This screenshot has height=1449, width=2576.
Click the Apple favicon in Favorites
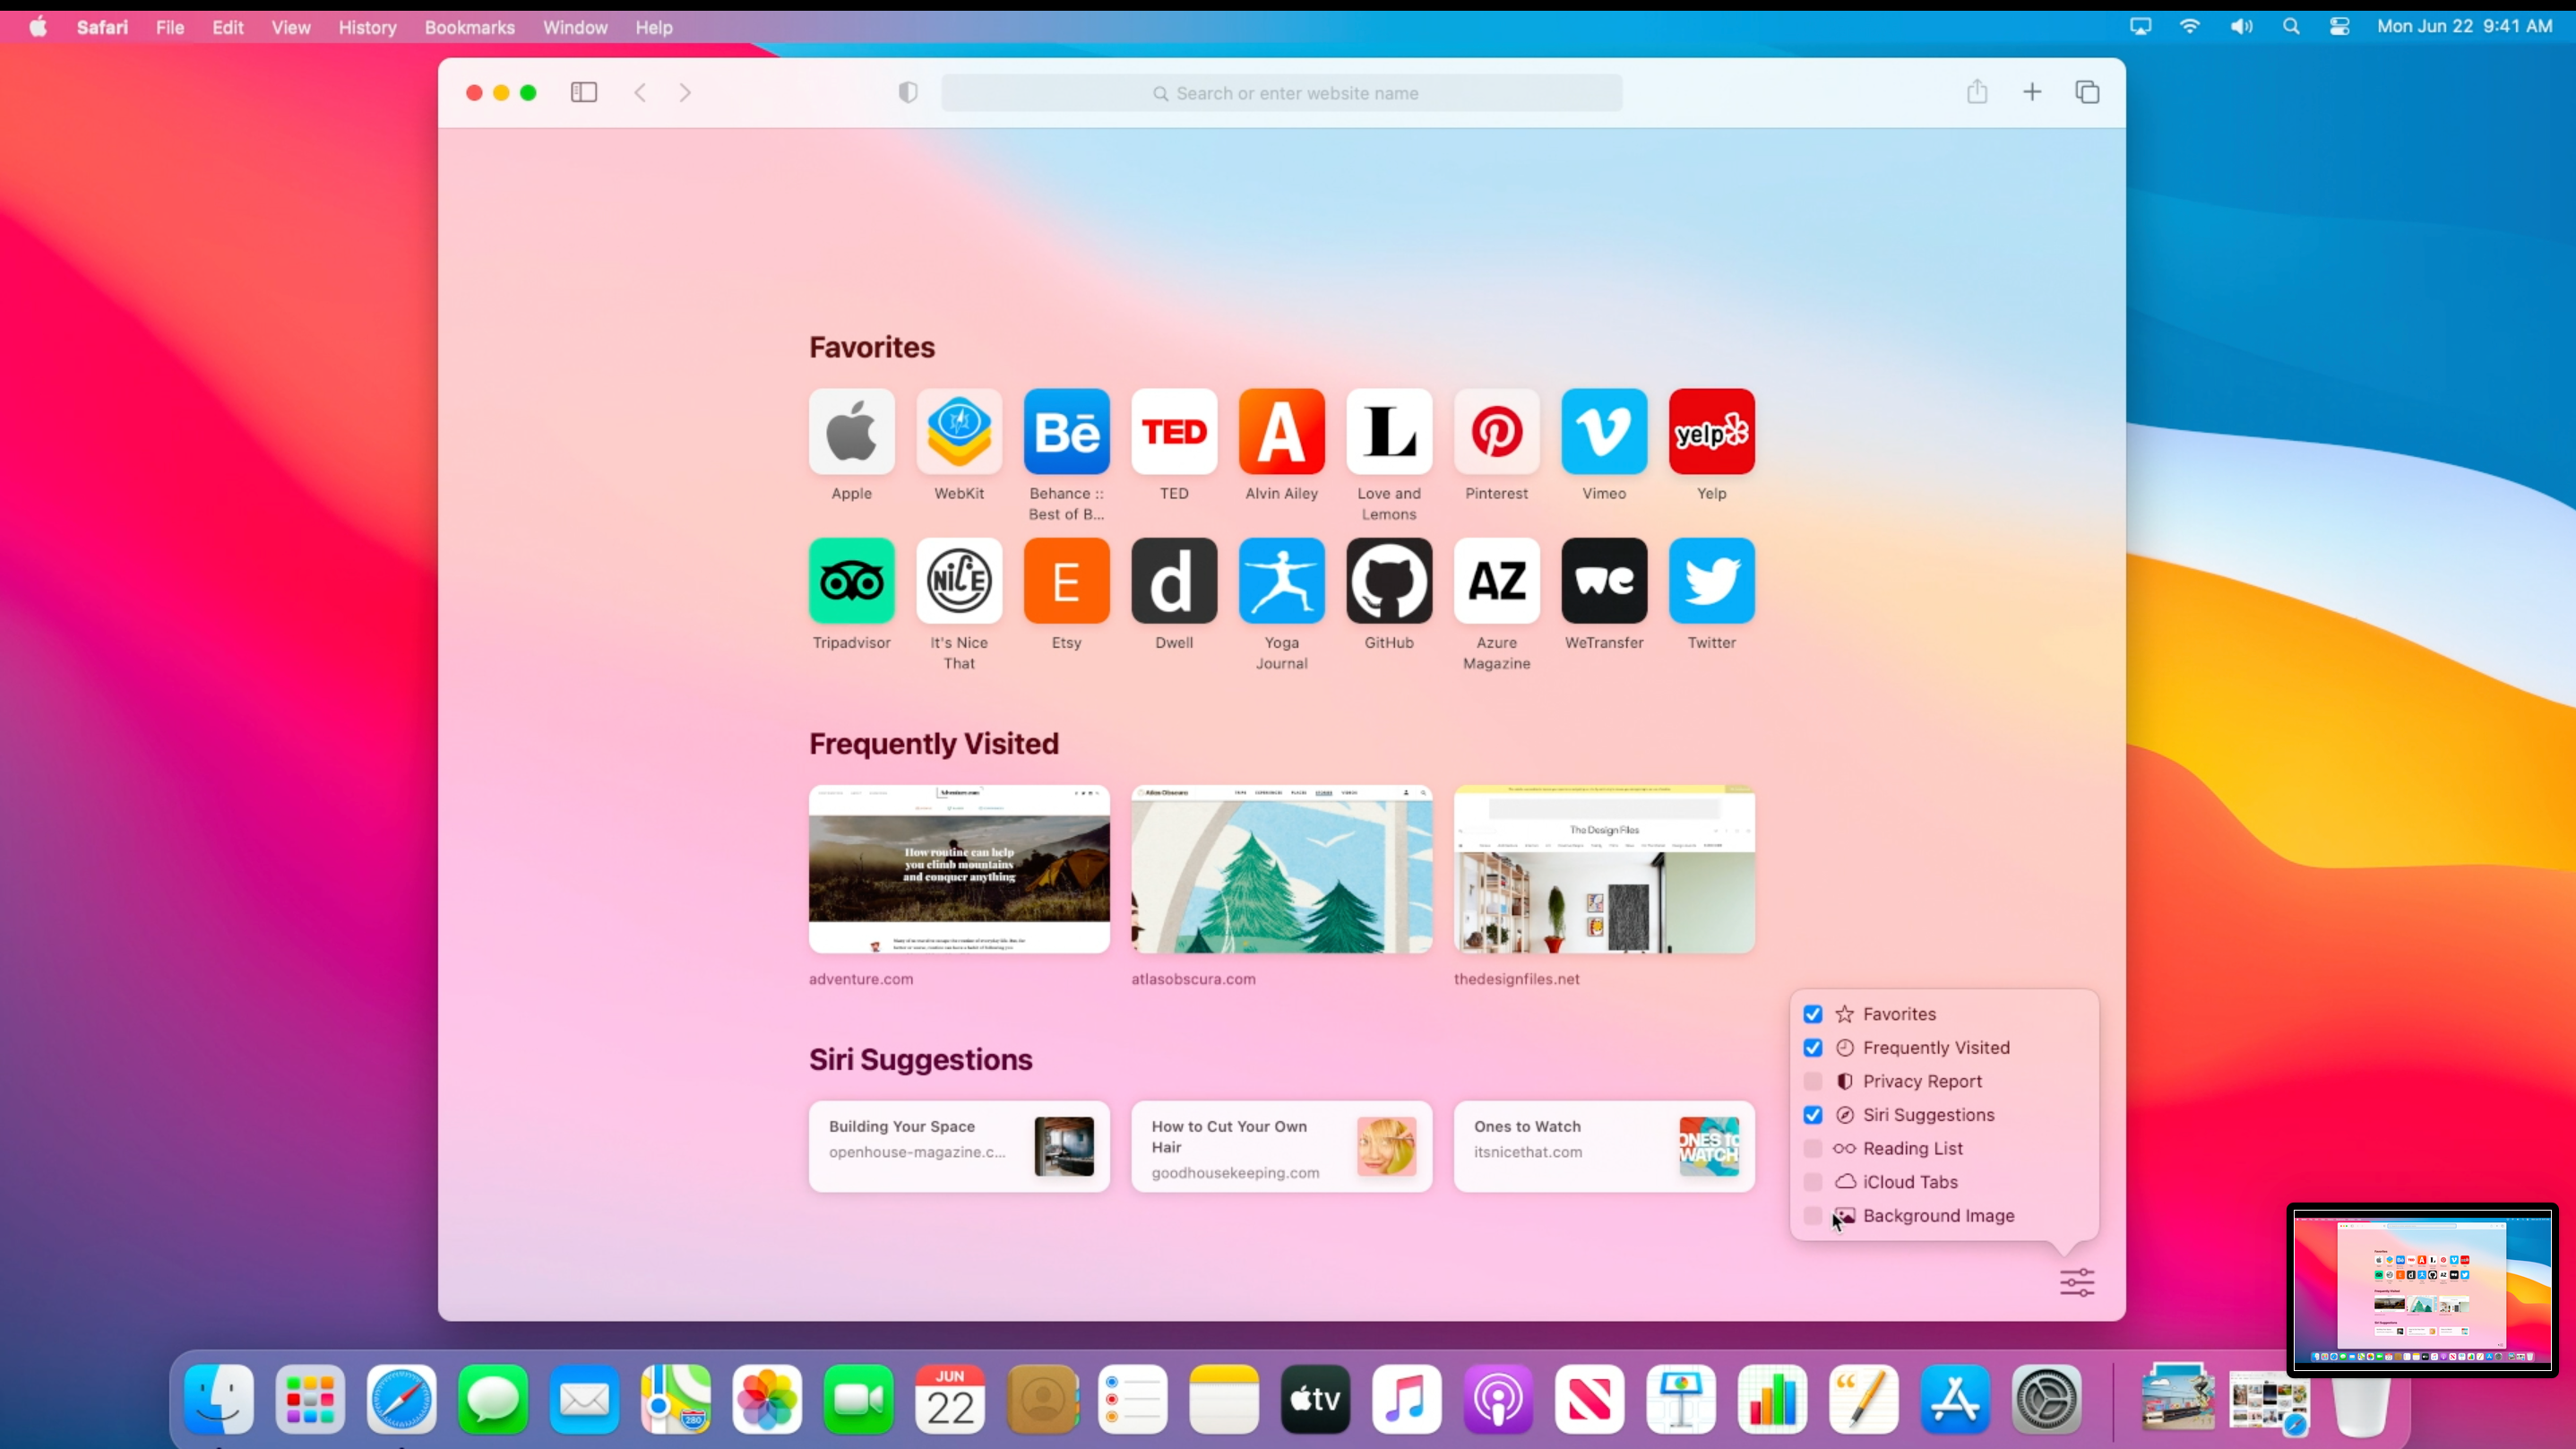[851, 430]
